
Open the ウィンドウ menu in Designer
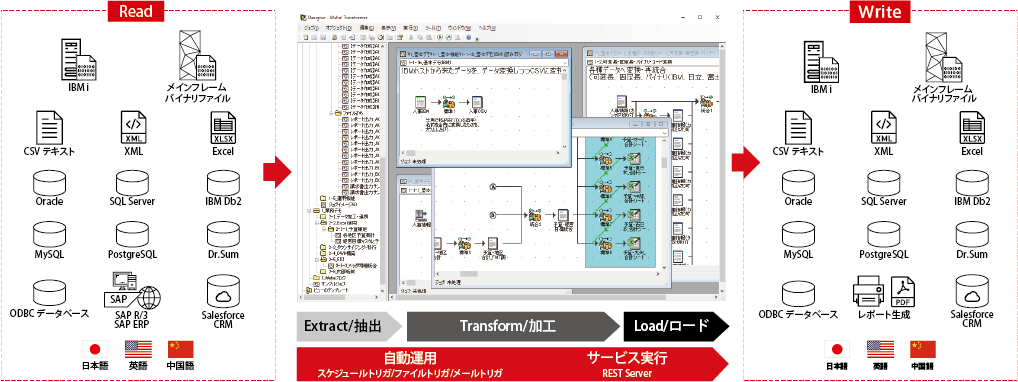(460, 29)
